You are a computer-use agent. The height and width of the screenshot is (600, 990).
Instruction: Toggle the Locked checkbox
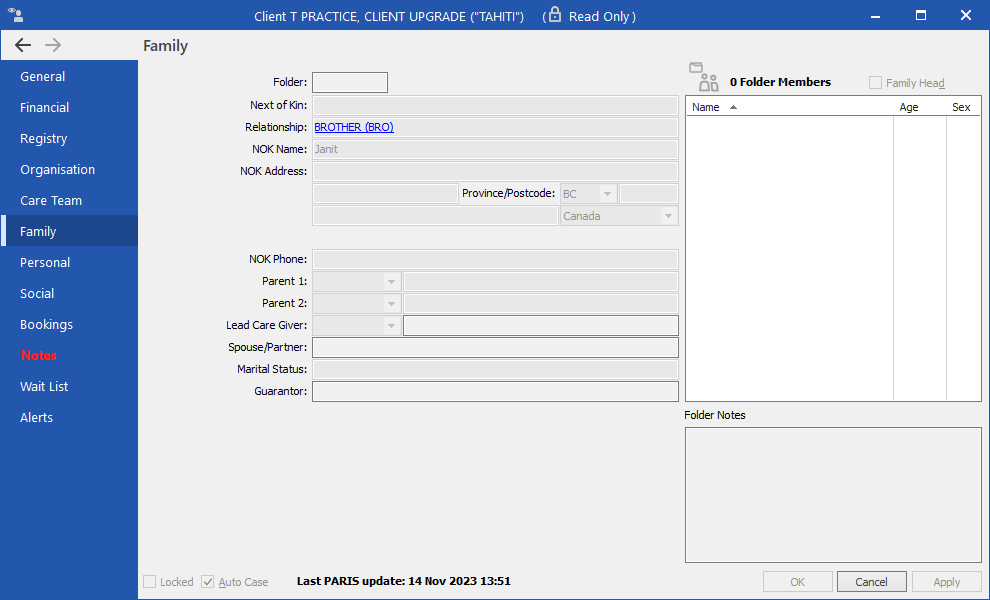point(149,581)
